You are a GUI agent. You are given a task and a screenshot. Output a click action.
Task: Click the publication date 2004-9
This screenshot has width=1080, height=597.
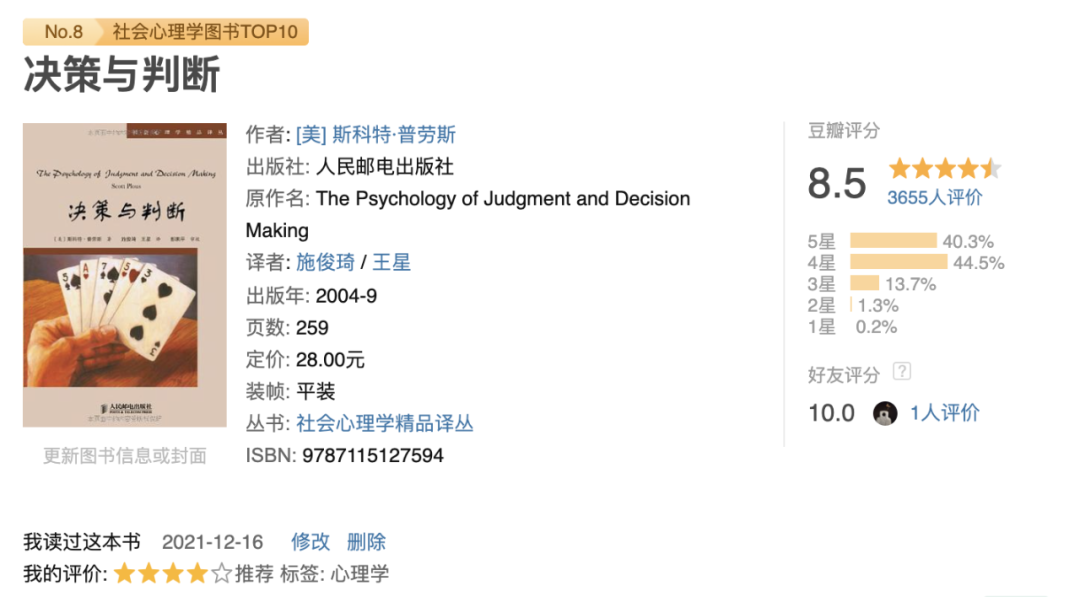[346, 296]
